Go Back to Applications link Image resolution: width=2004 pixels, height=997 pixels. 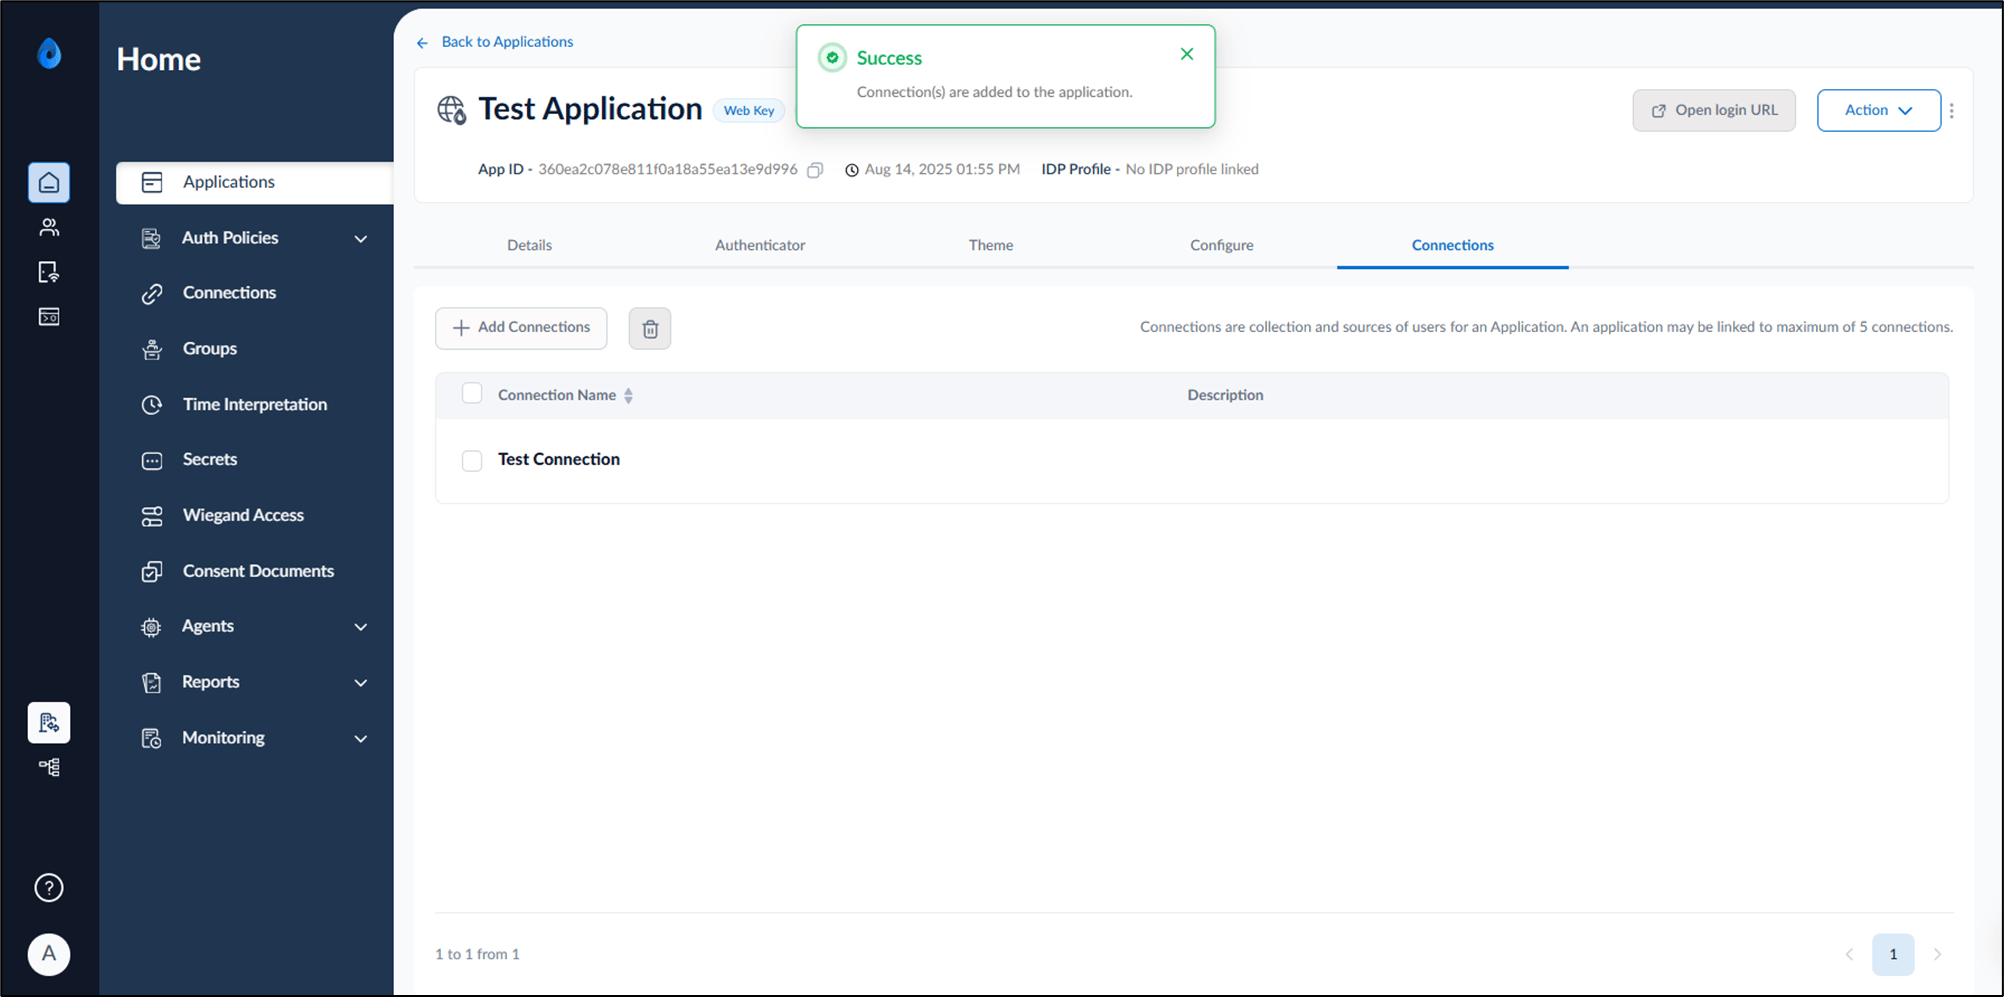click(x=495, y=42)
